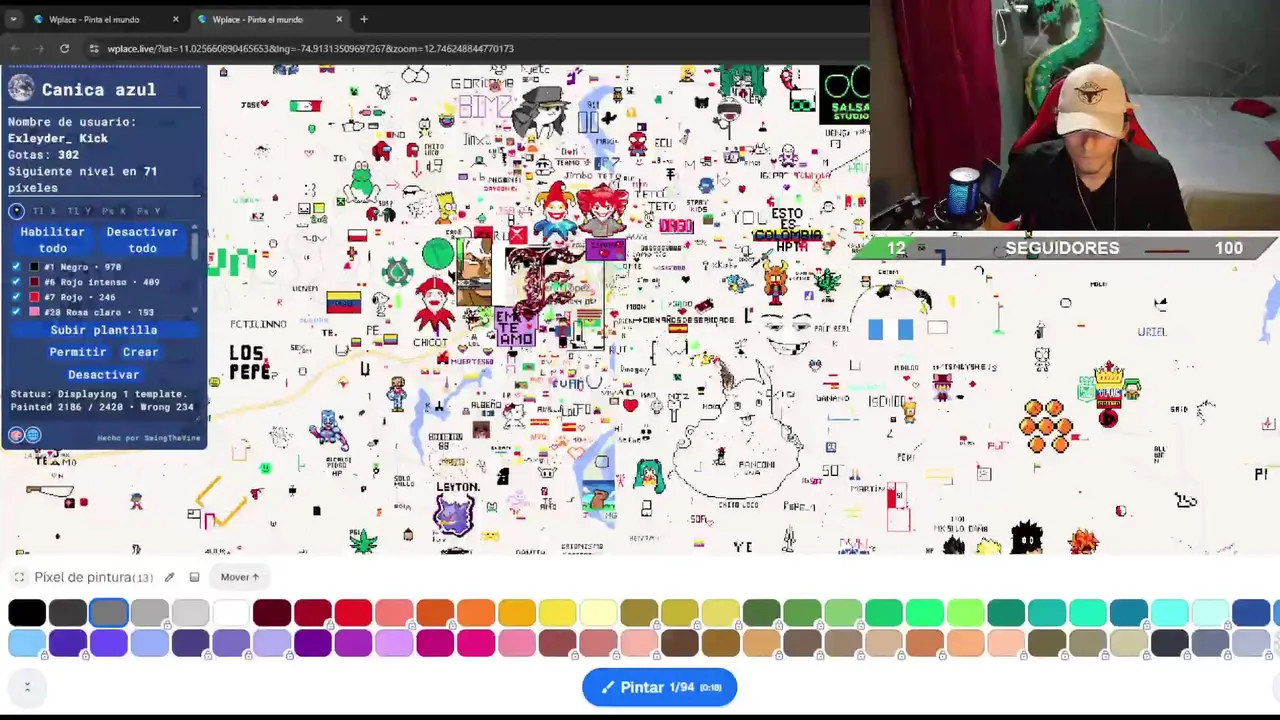Click the Habilitar todo button
The image size is (1280, 720).
pos(53,240)
